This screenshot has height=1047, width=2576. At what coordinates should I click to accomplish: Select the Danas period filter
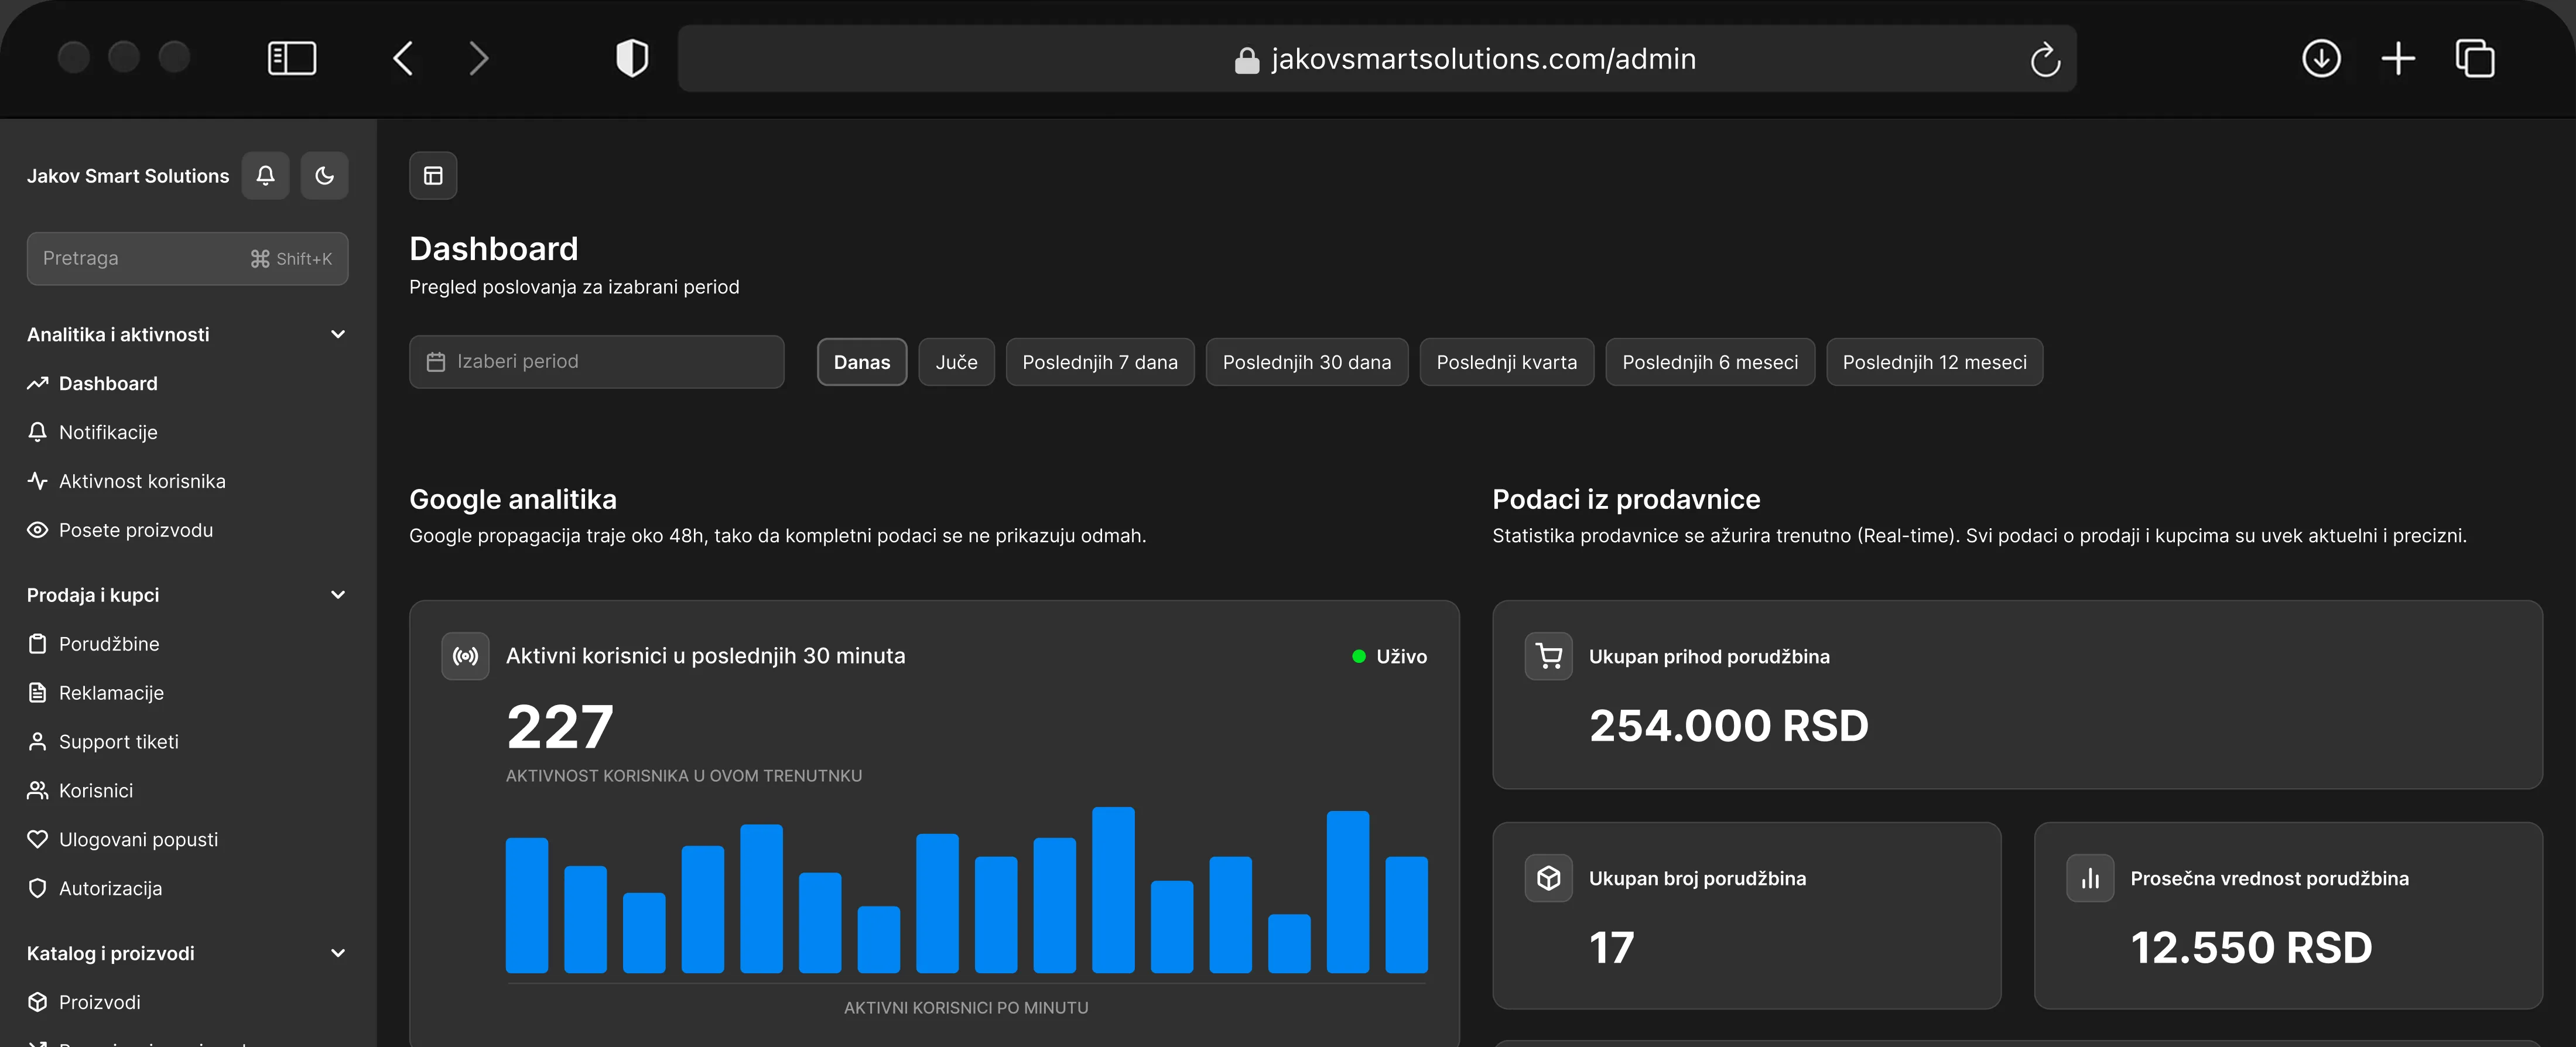tap(862, 362)
